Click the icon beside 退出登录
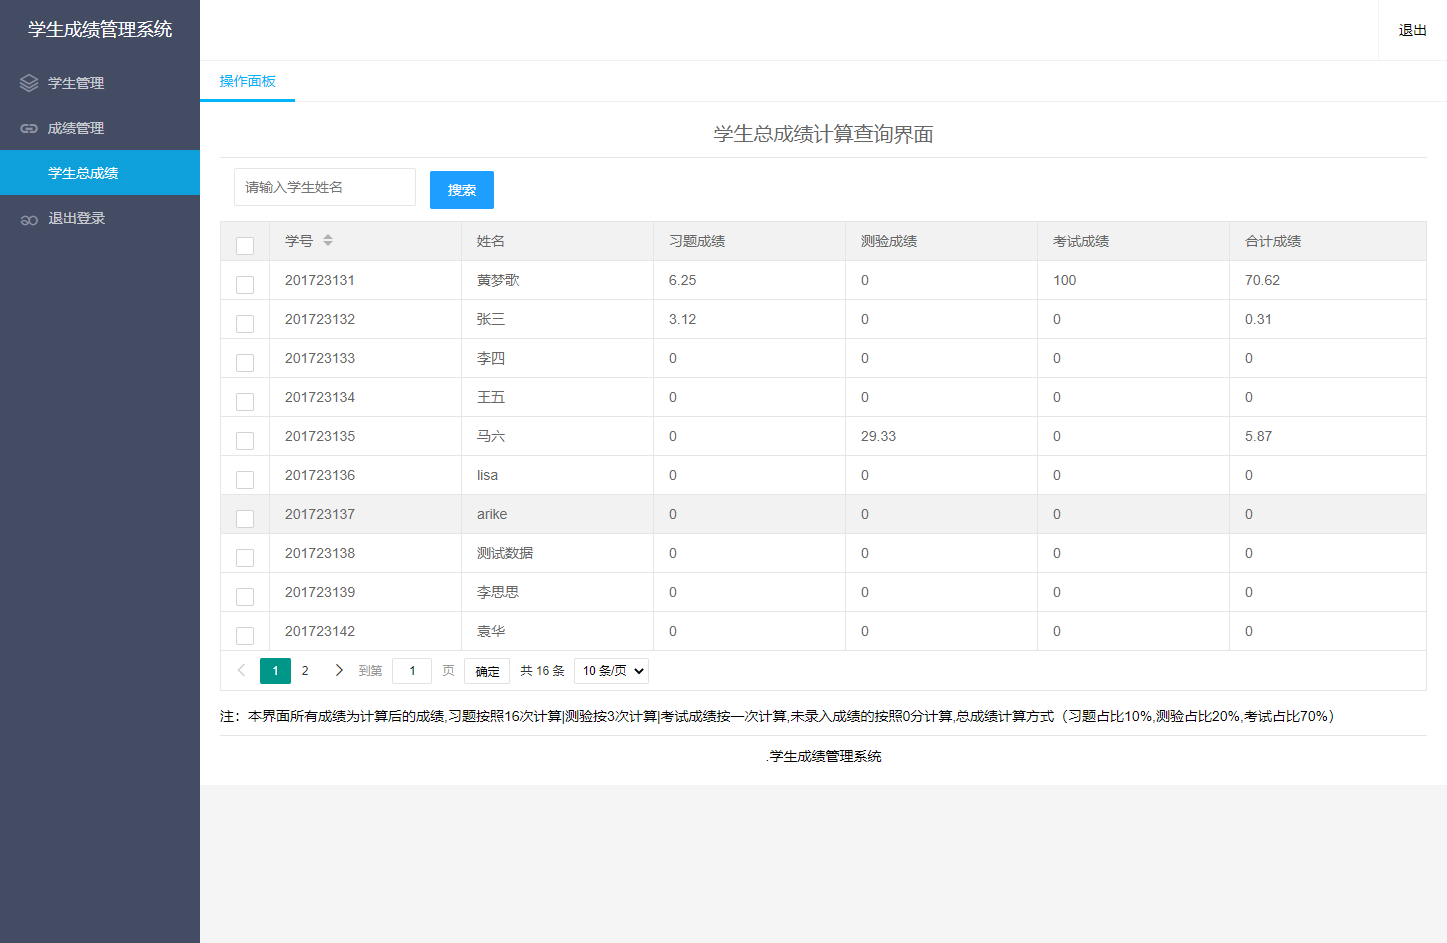1447x943 pixels. point(29,219)
